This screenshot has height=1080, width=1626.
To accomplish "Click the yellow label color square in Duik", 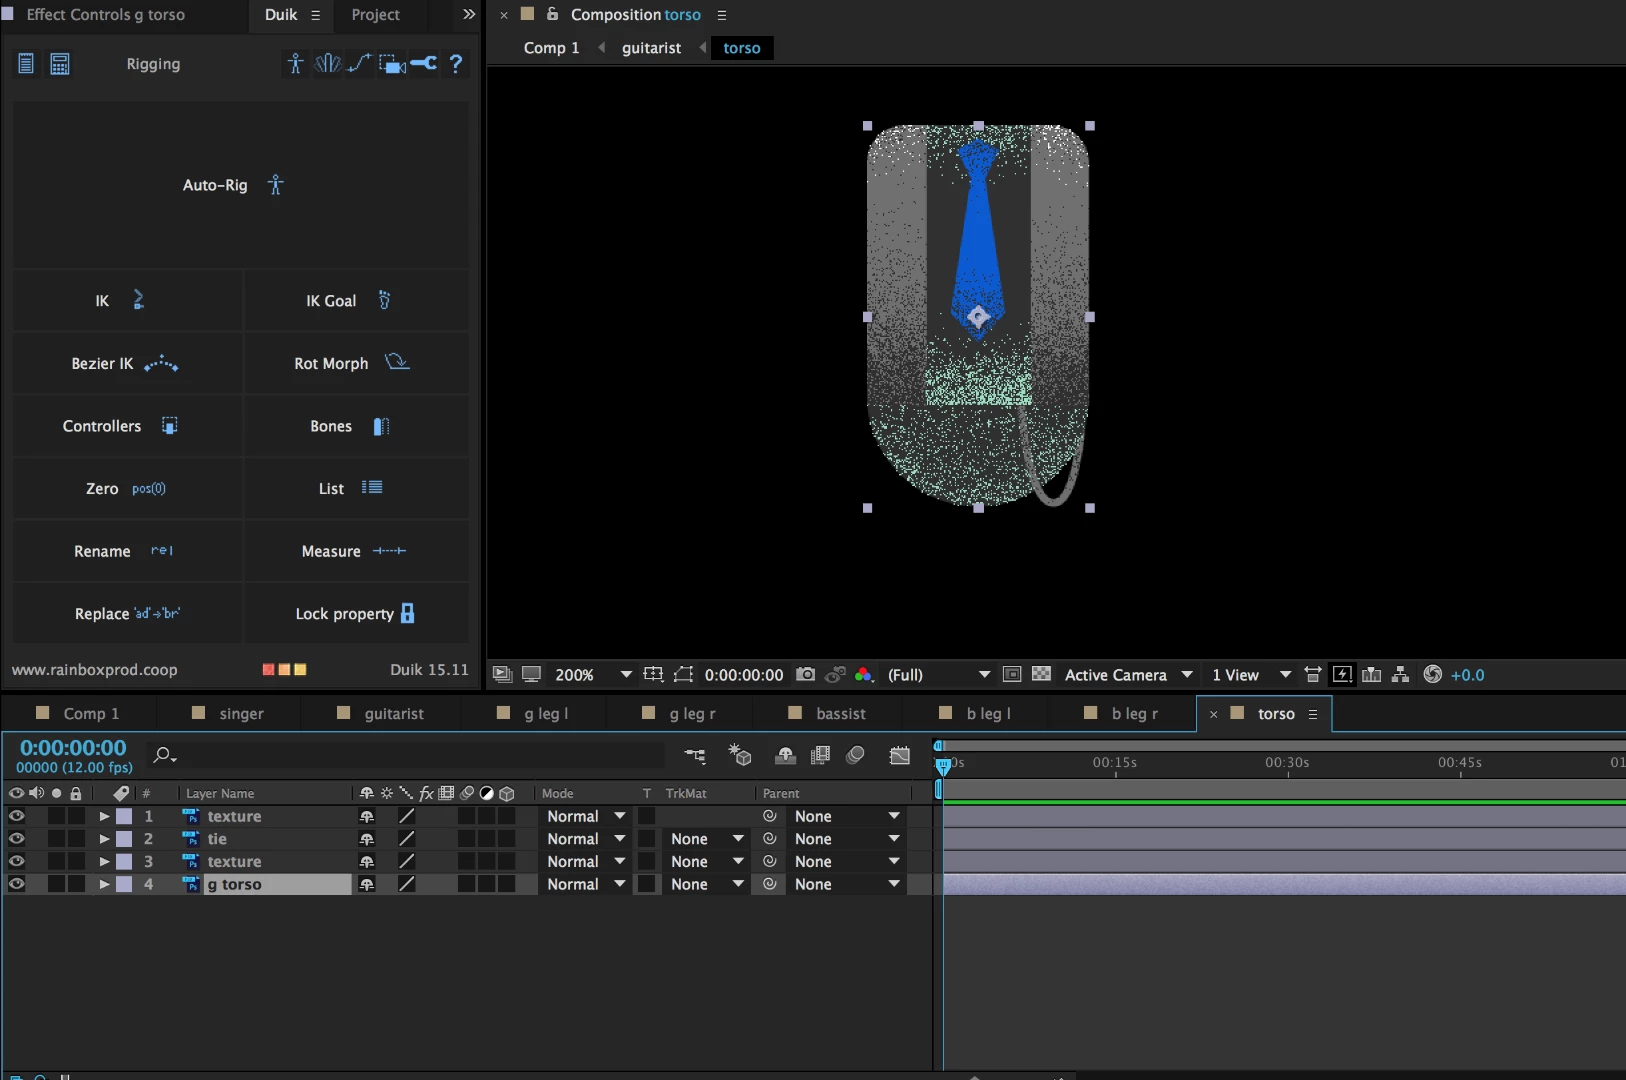I will pos(300,670).
